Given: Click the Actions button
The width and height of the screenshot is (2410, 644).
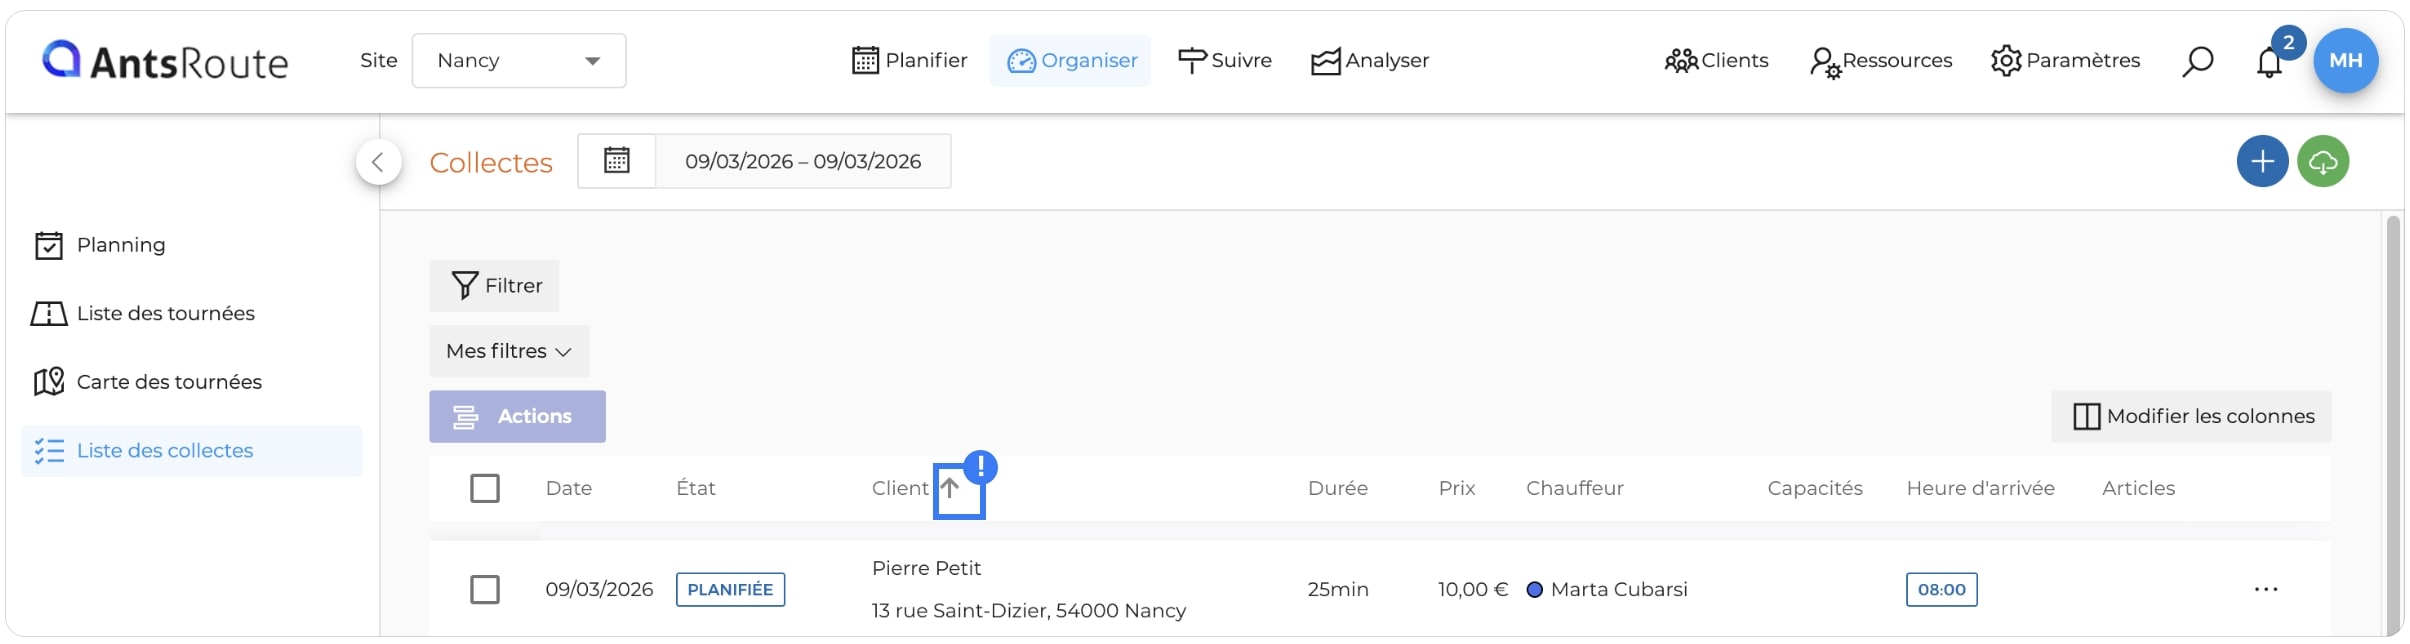Looking at the screenshot, I should point(517,416).
